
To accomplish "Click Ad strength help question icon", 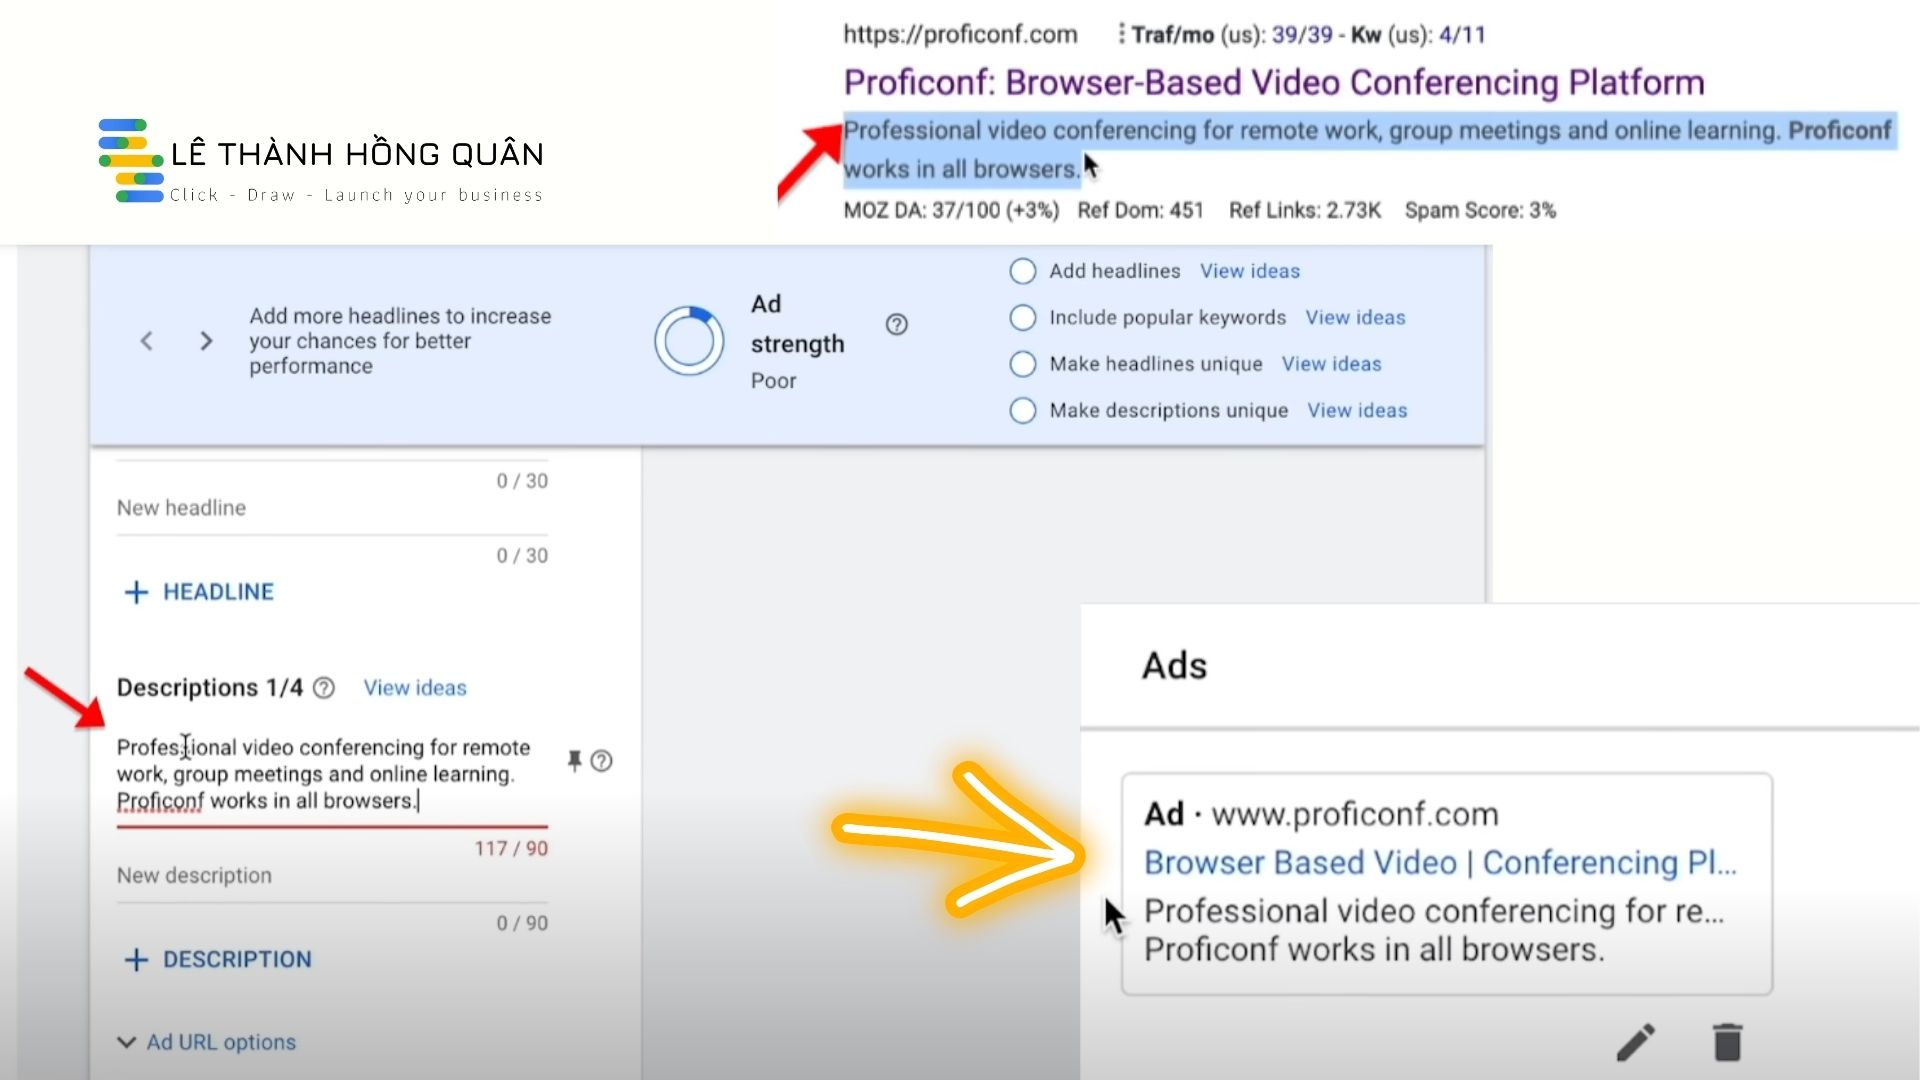I will tap(896, 324).
